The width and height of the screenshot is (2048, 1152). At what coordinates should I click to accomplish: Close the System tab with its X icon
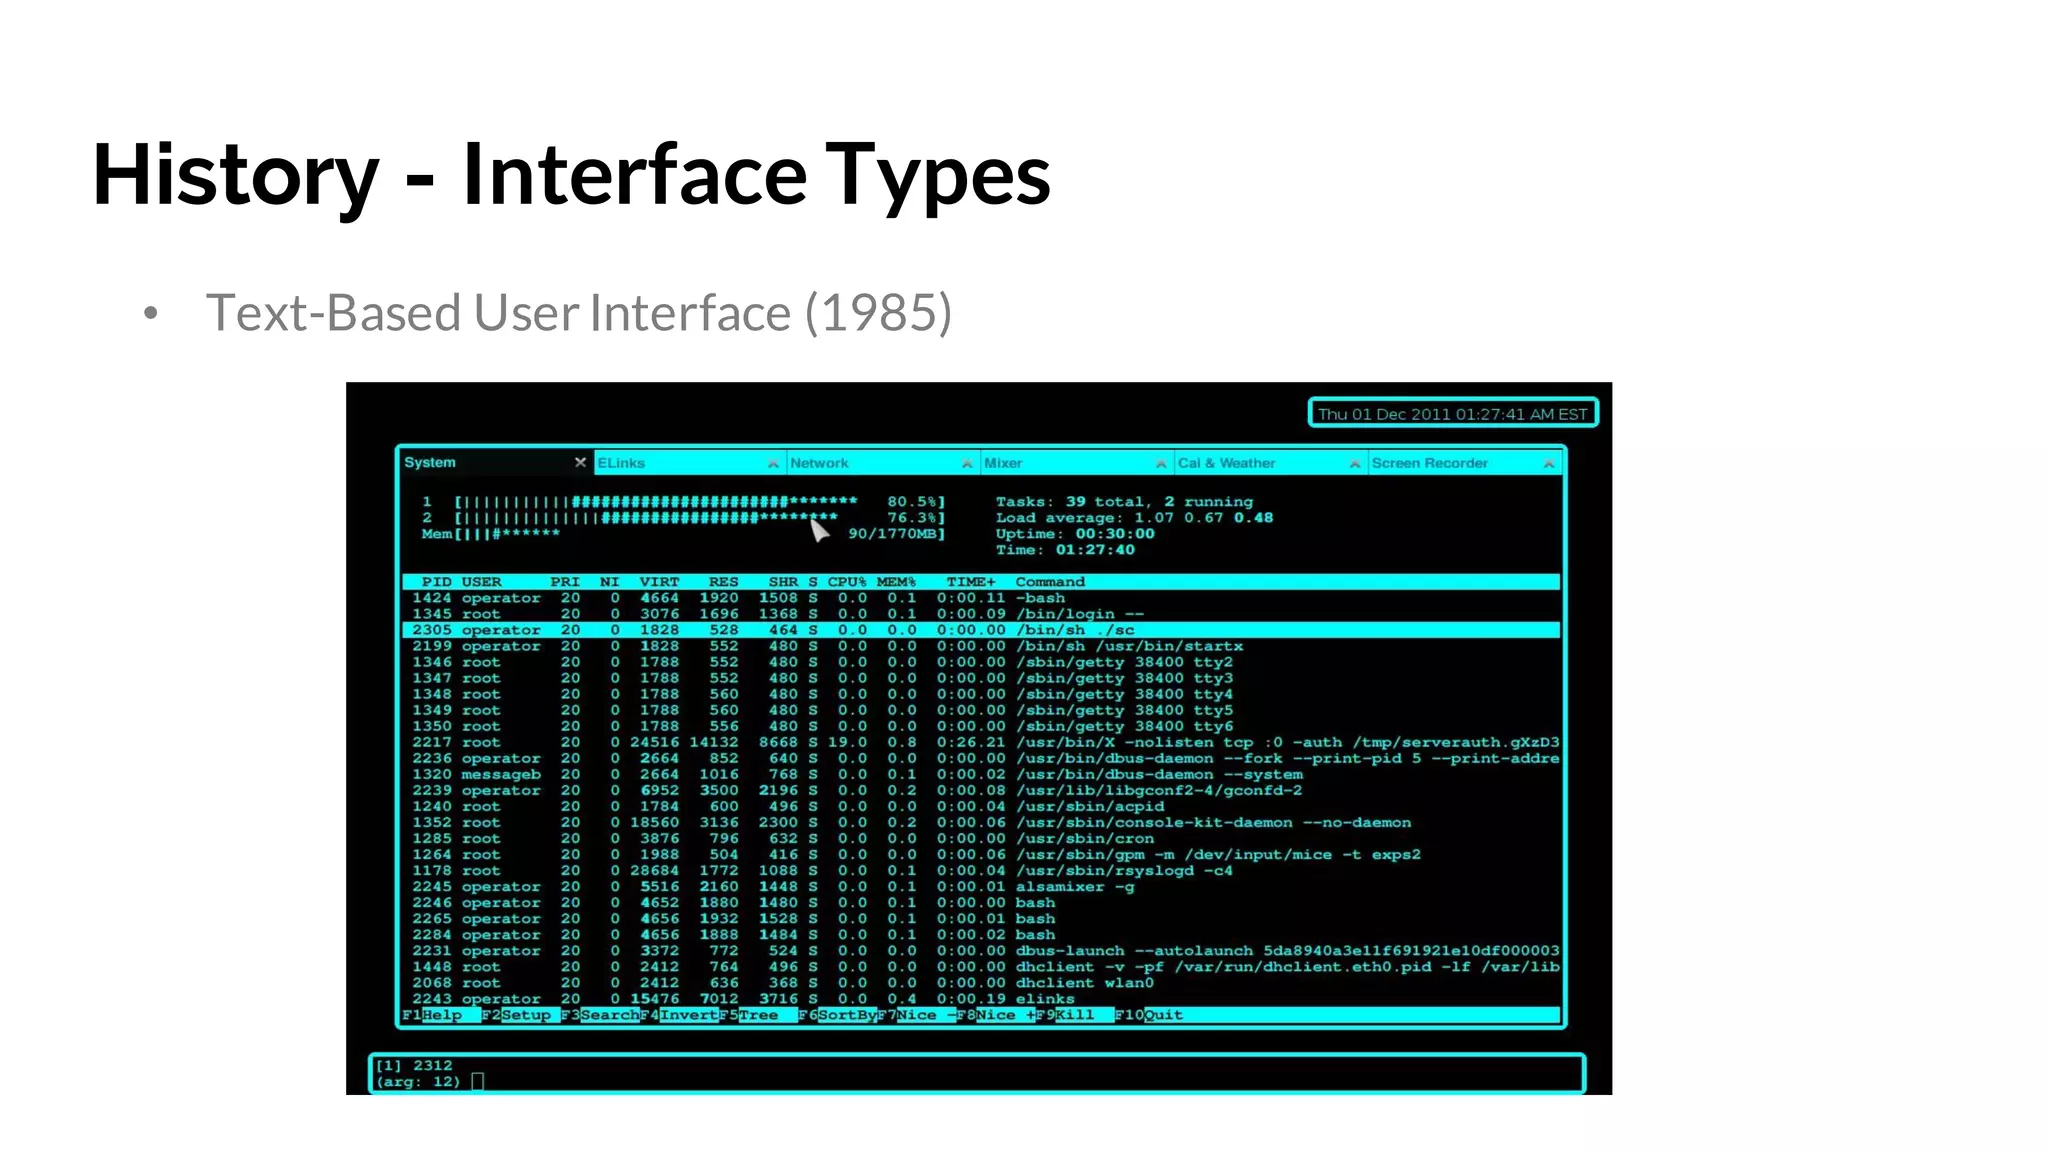tap(580, 462)
